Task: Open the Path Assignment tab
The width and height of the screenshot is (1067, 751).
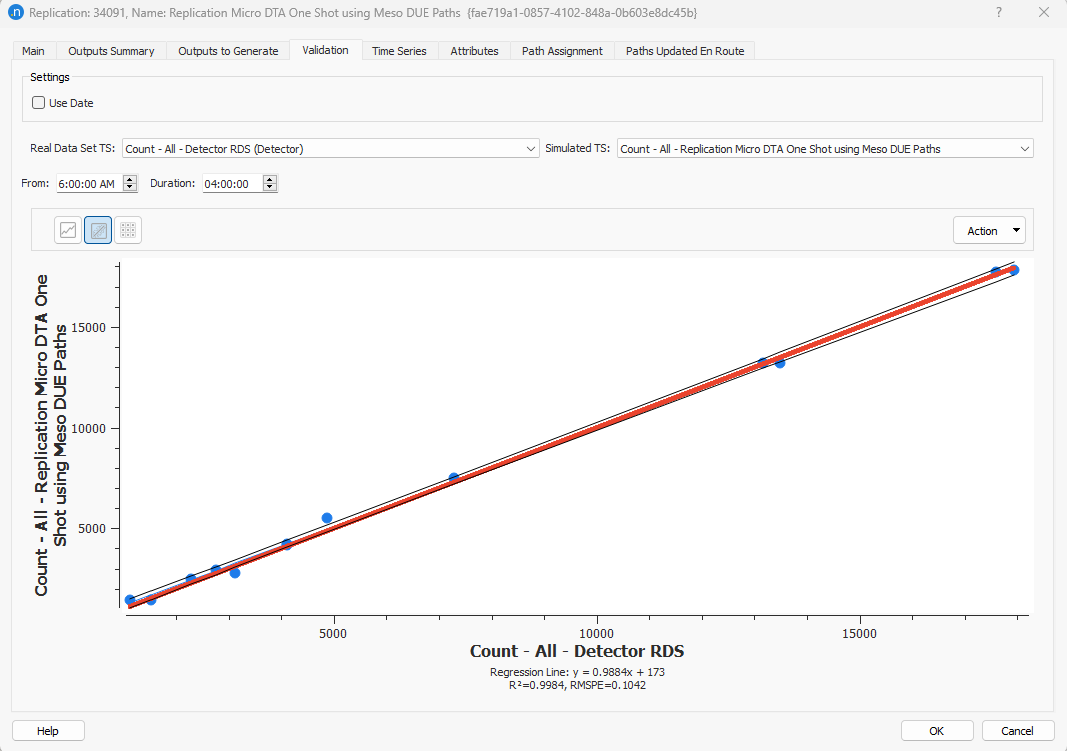Action: [561, 50]
